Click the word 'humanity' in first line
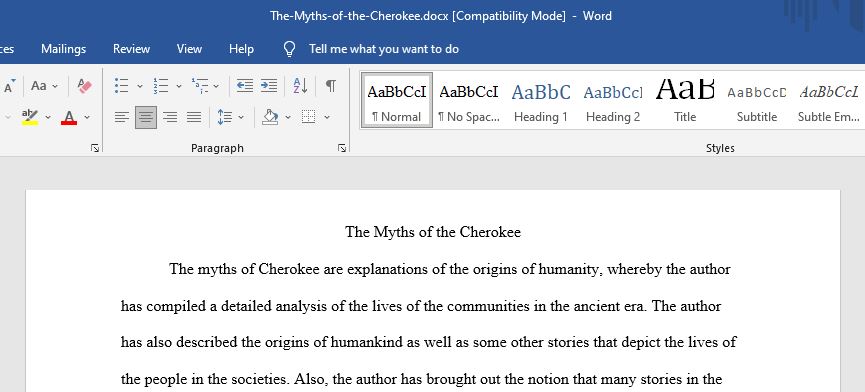865x392 pixels. [x=568, y=270]
